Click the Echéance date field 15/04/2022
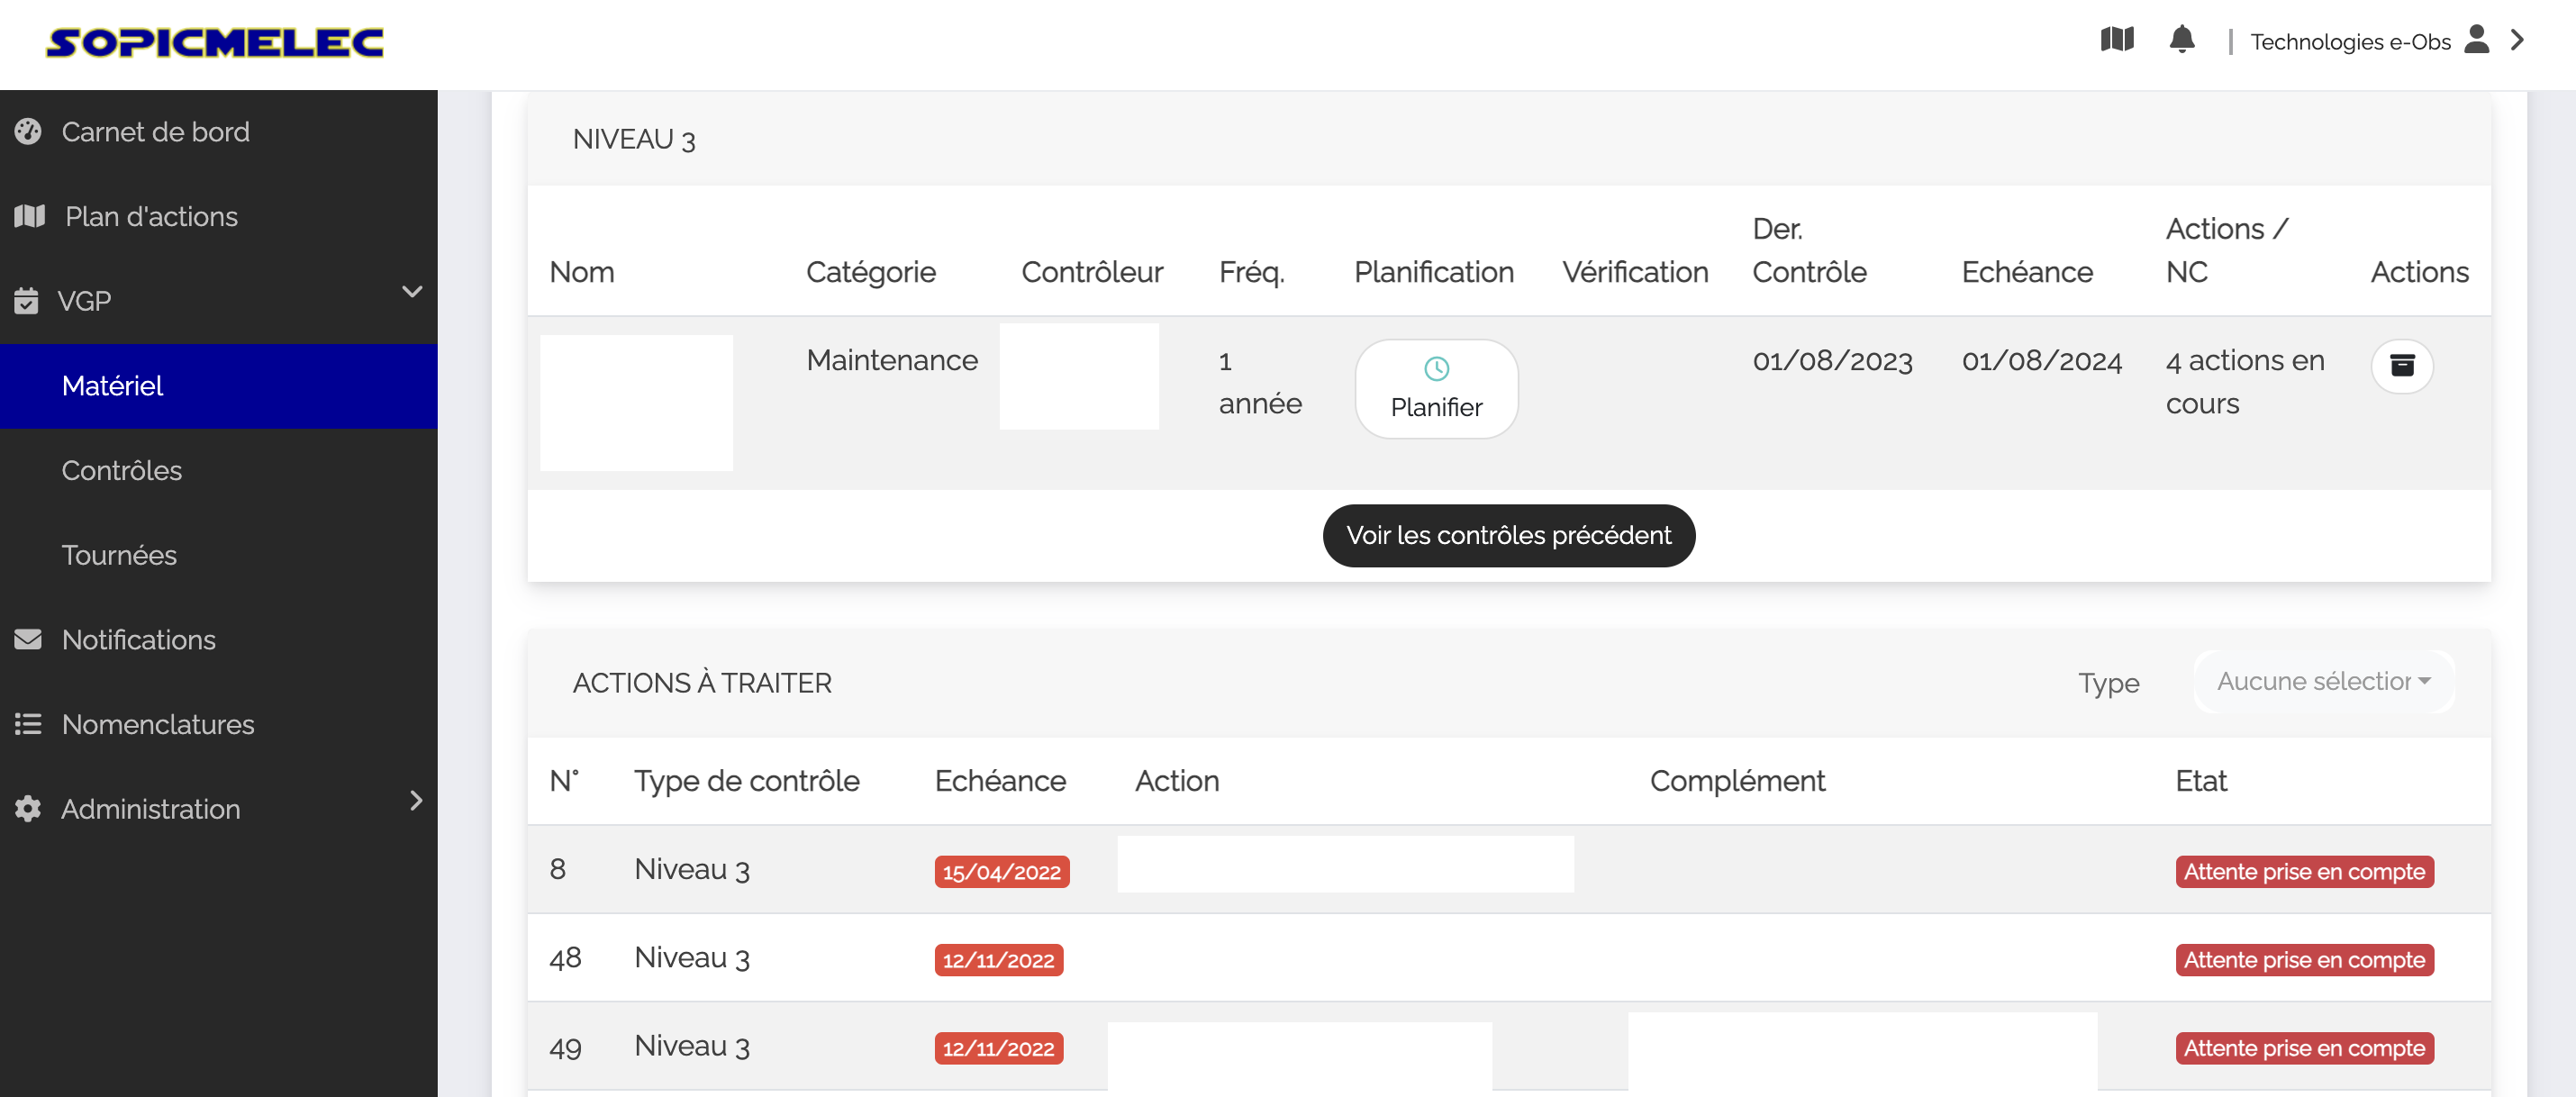2576x1097 pixels. (1001, 872)
